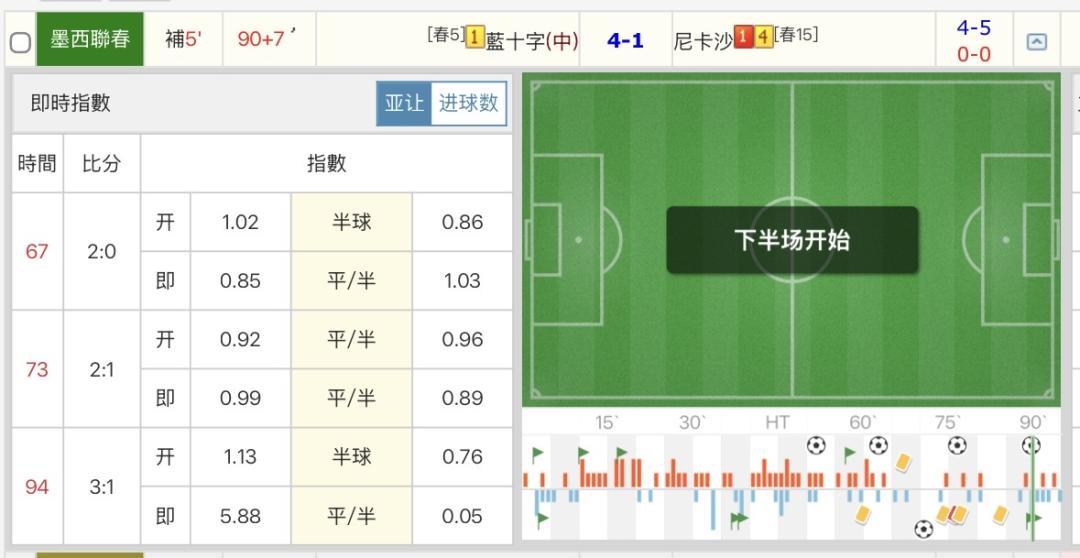The height and width of the screenshot is (558, 1080).
Task: Click the yellow card icon above the timeline
Action: [x=905, y=462]
